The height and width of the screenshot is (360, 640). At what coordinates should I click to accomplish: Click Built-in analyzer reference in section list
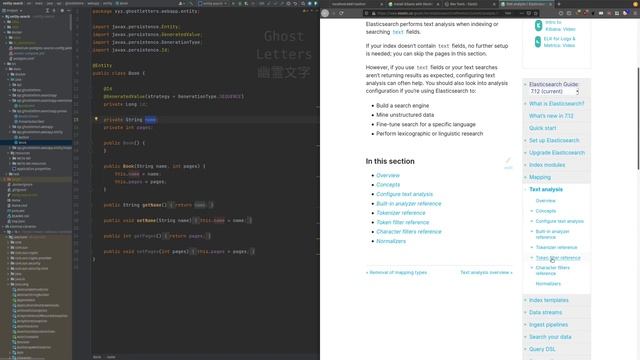409,204
